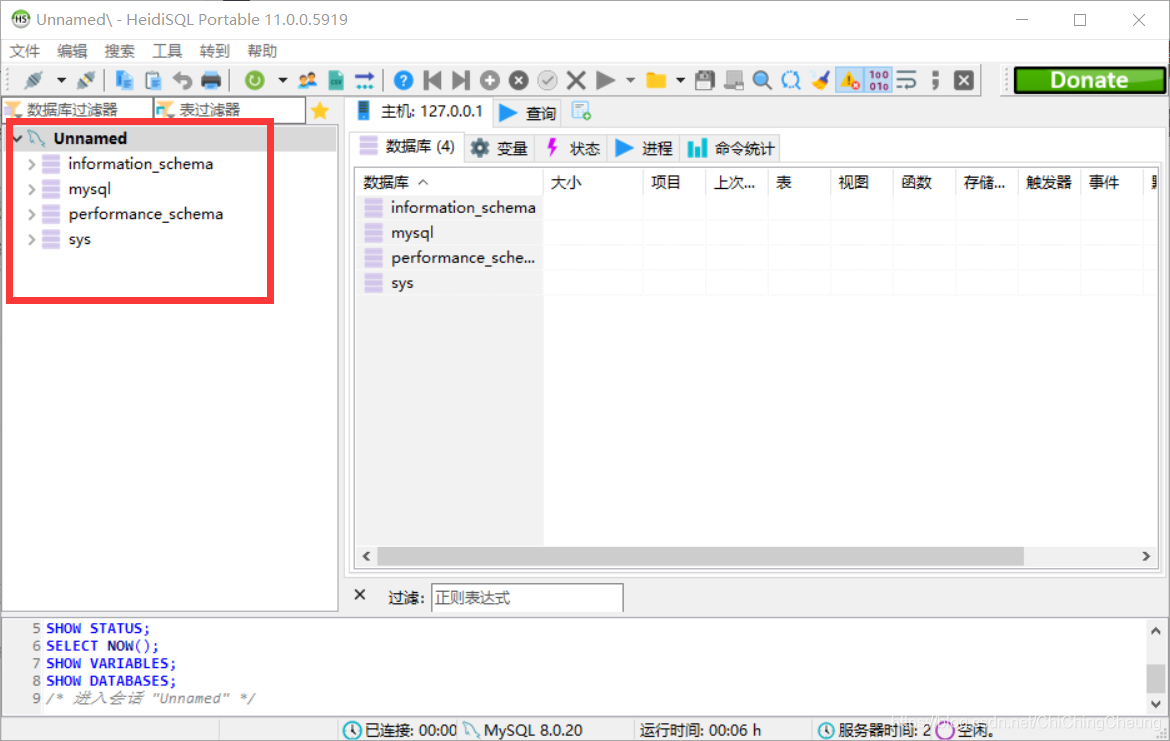Click the First record icon
Screen dimensions: 1170x741
tap(432, 80)
